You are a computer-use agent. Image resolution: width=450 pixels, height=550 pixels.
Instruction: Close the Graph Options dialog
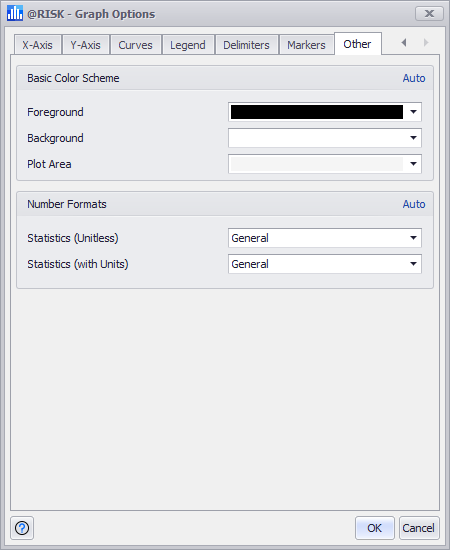[429, 14]
